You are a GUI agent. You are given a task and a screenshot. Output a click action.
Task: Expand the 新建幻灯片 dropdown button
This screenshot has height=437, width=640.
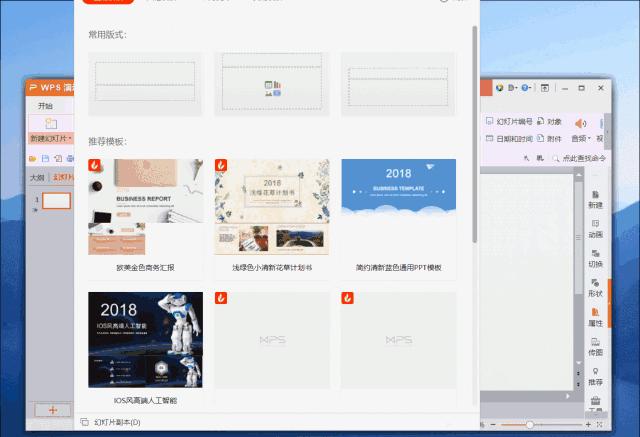51,138
